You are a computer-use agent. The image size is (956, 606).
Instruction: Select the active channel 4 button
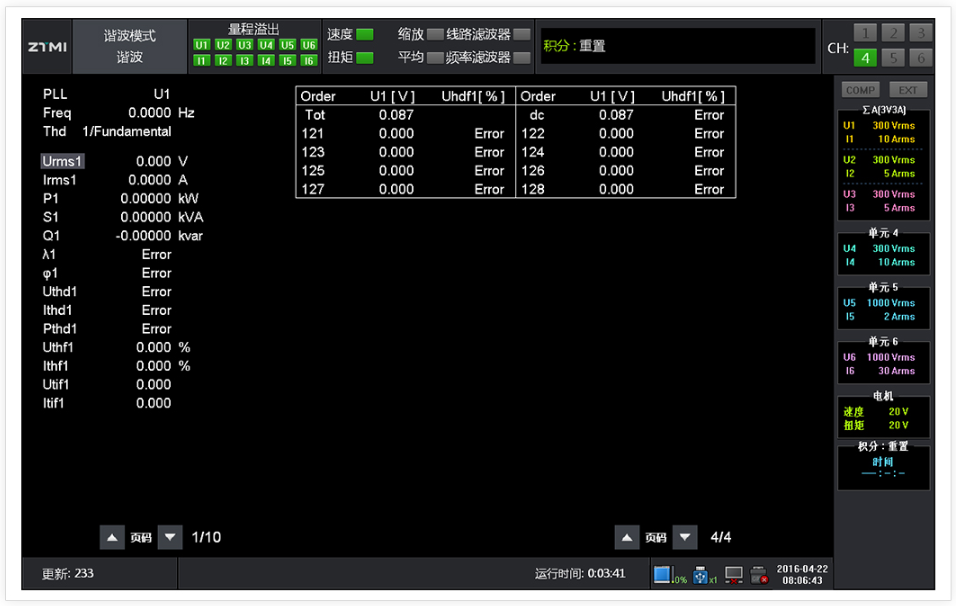(x=865, y=57)
